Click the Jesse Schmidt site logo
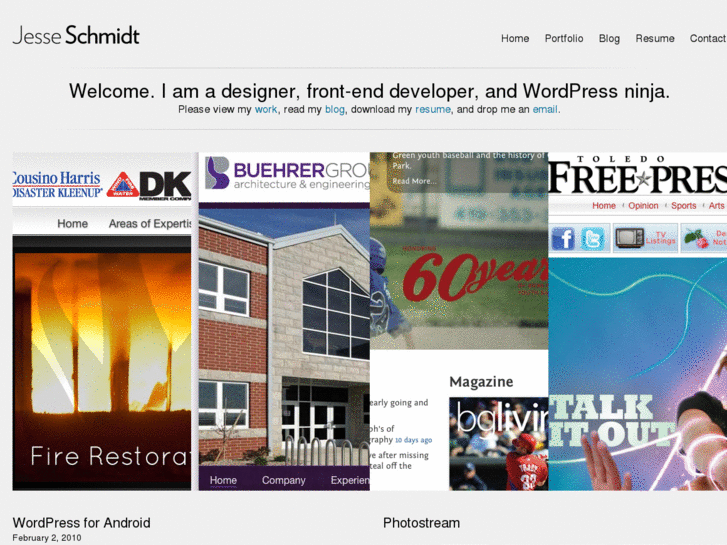 pyautogui.click(x=76, y=36)
